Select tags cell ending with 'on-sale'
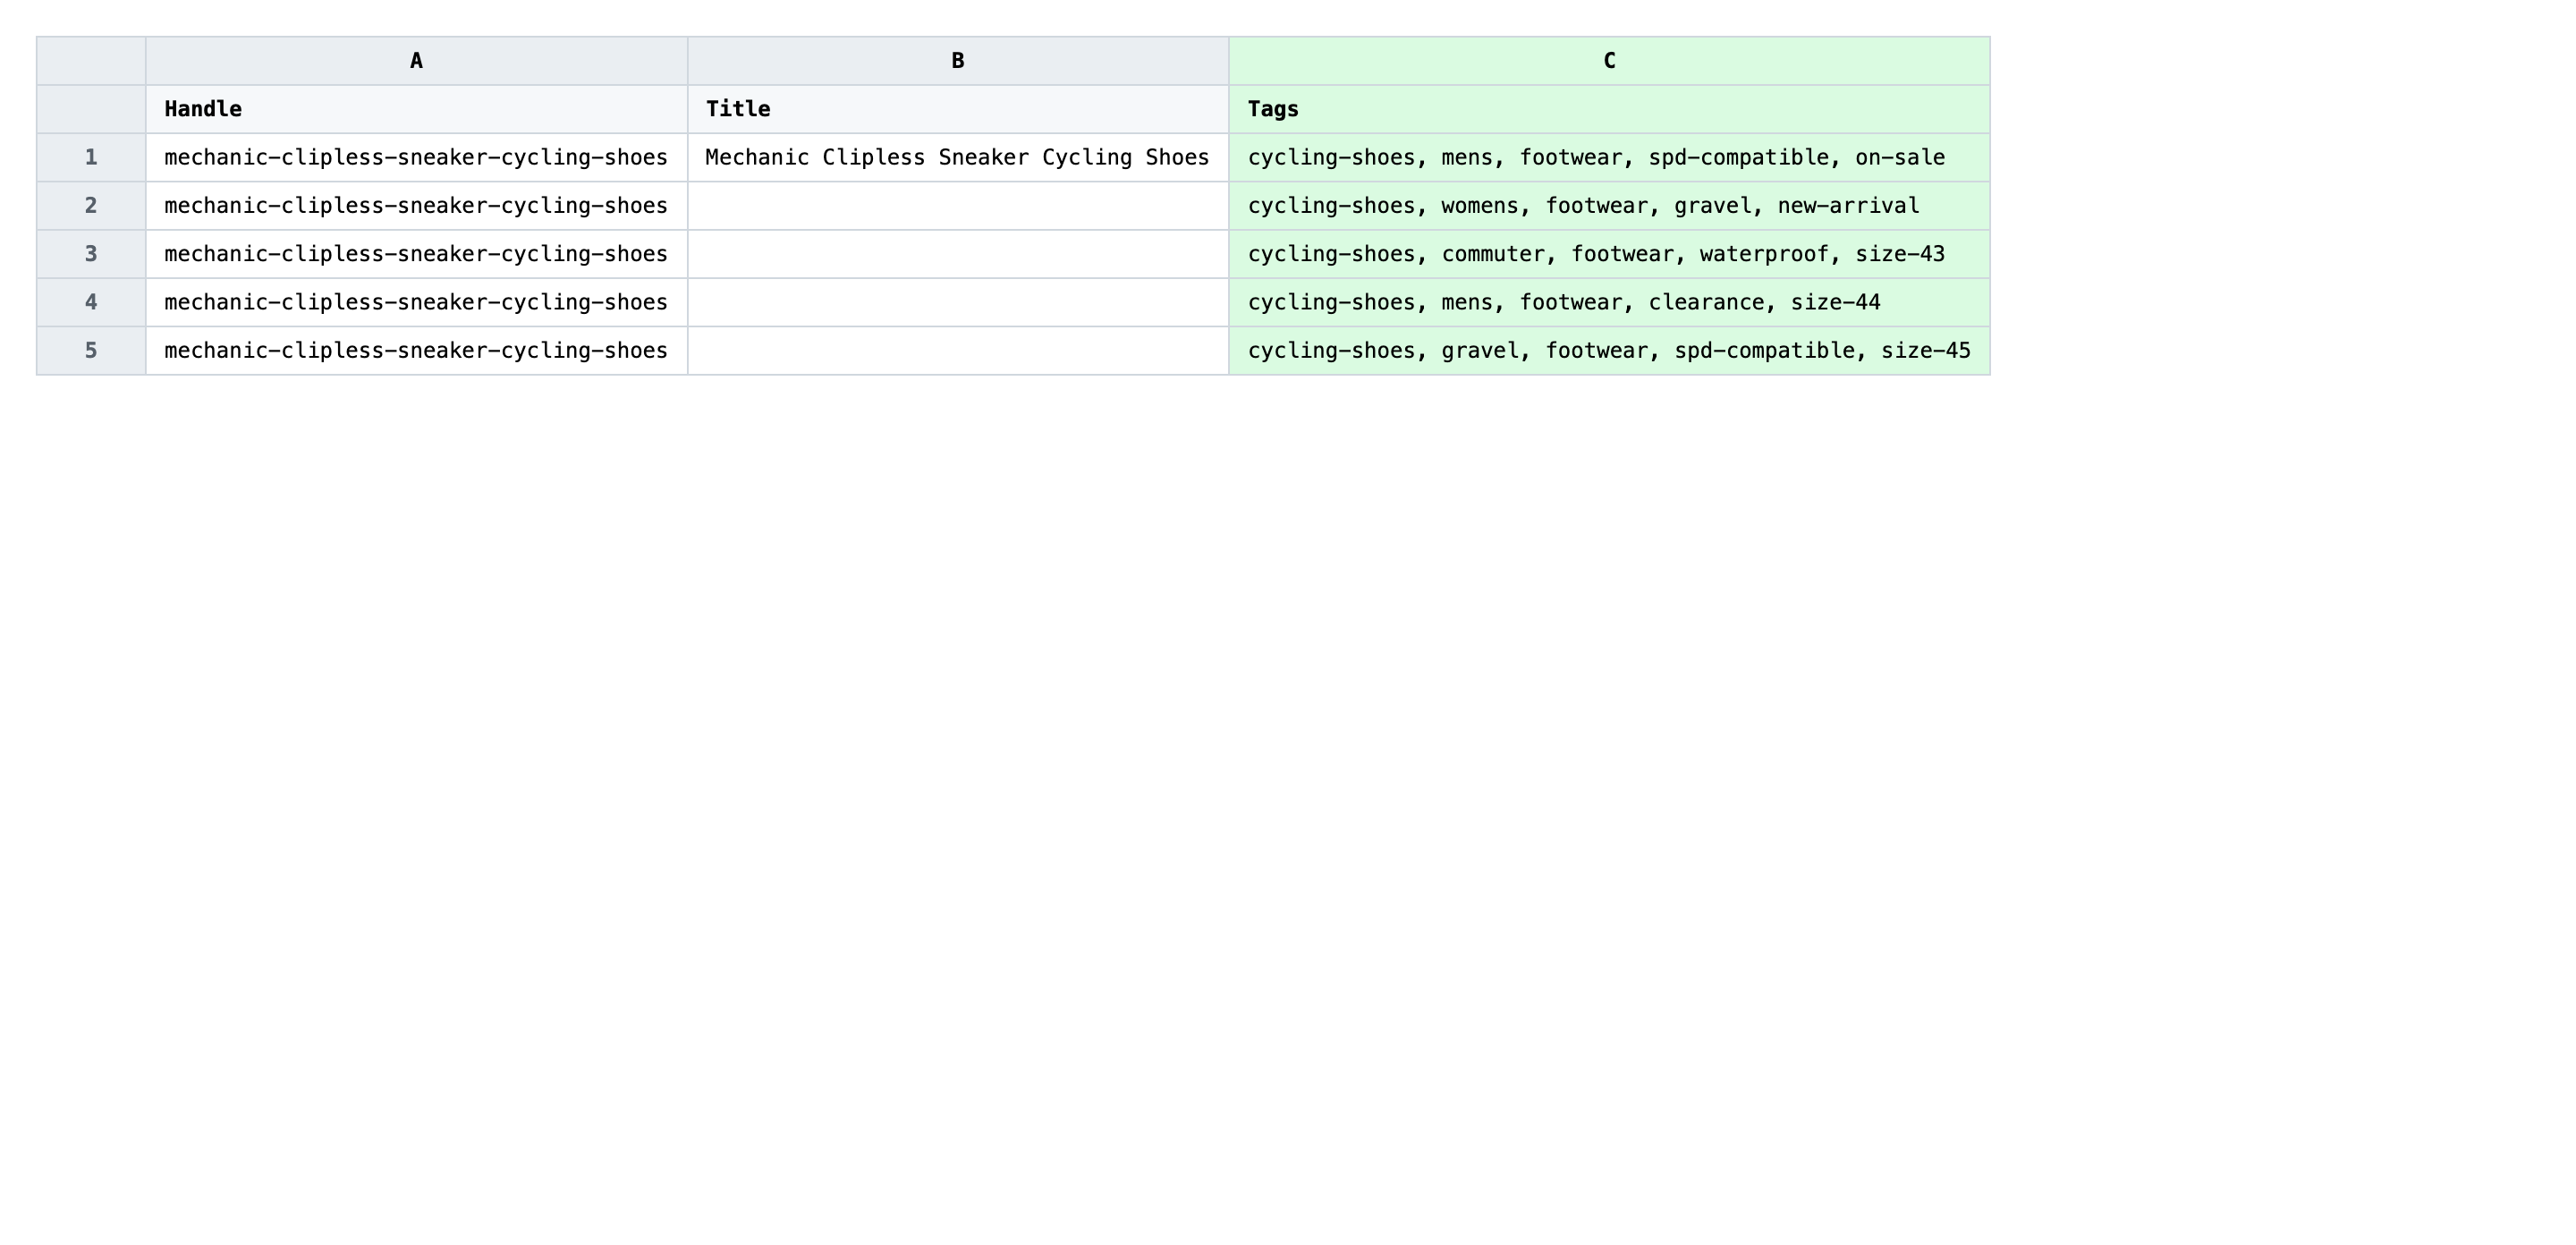This screenshot has height=1245, width=2576. pyautogui.click(x=1609, y=157)
